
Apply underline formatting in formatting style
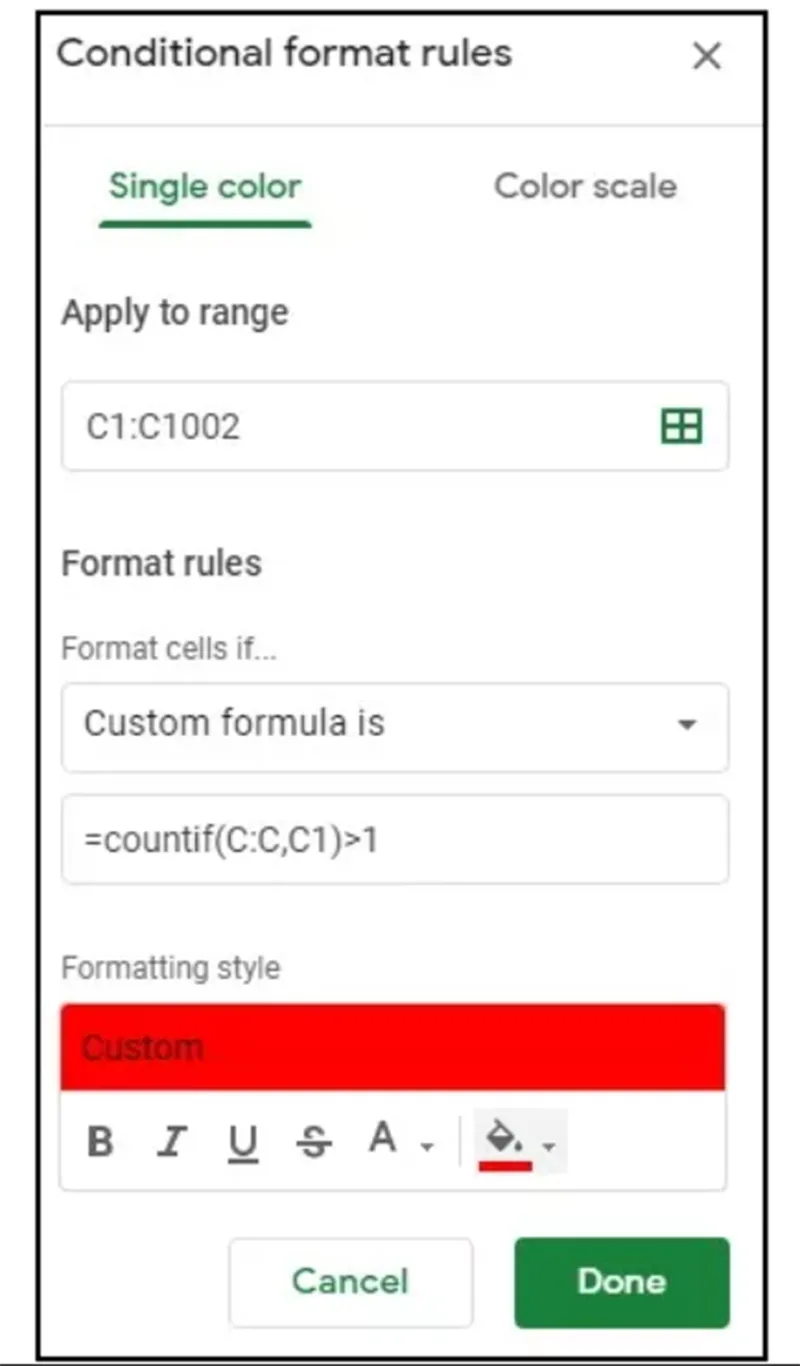click(243, 1141)
